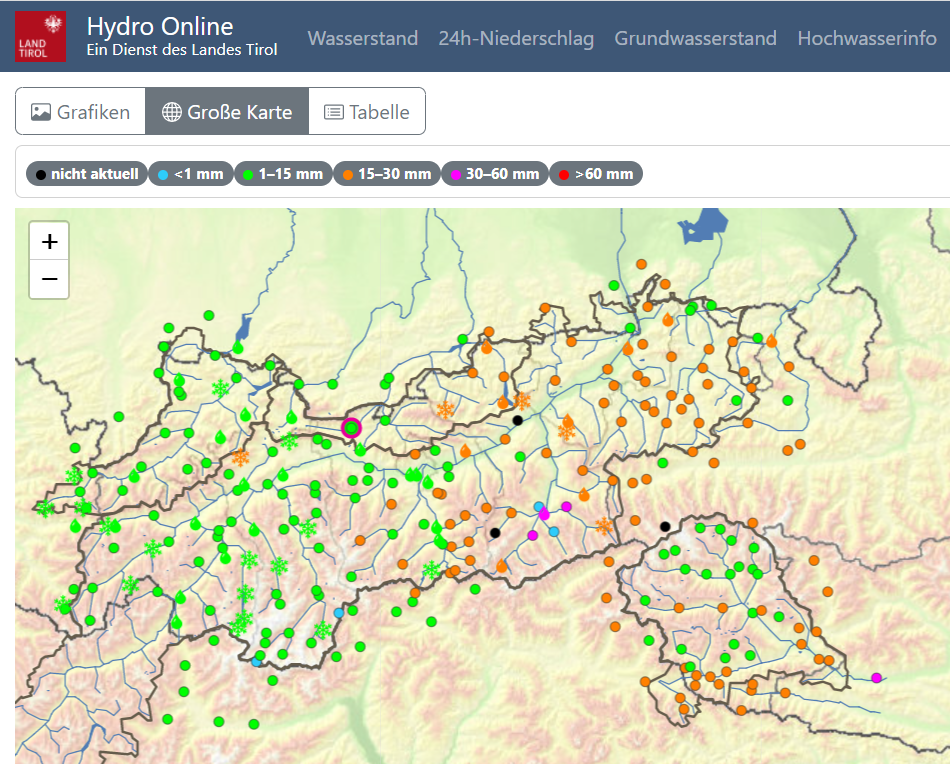Click the black marker below the orange snowflake on the Inn
The height and width of the screenshot is (764, 950).
(x=517, y=420)
